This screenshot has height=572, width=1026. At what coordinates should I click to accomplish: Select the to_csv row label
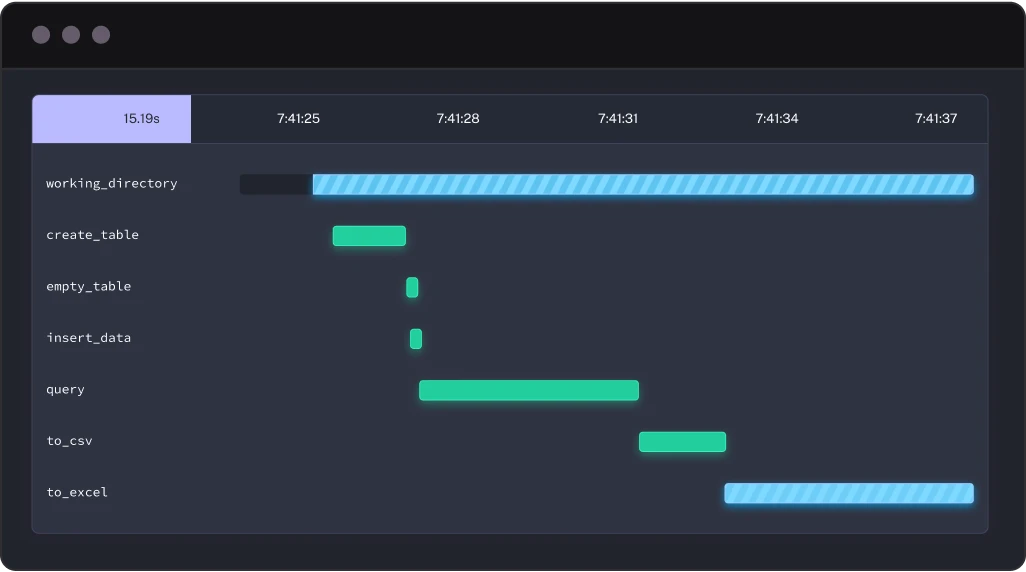tap(69, 441)
